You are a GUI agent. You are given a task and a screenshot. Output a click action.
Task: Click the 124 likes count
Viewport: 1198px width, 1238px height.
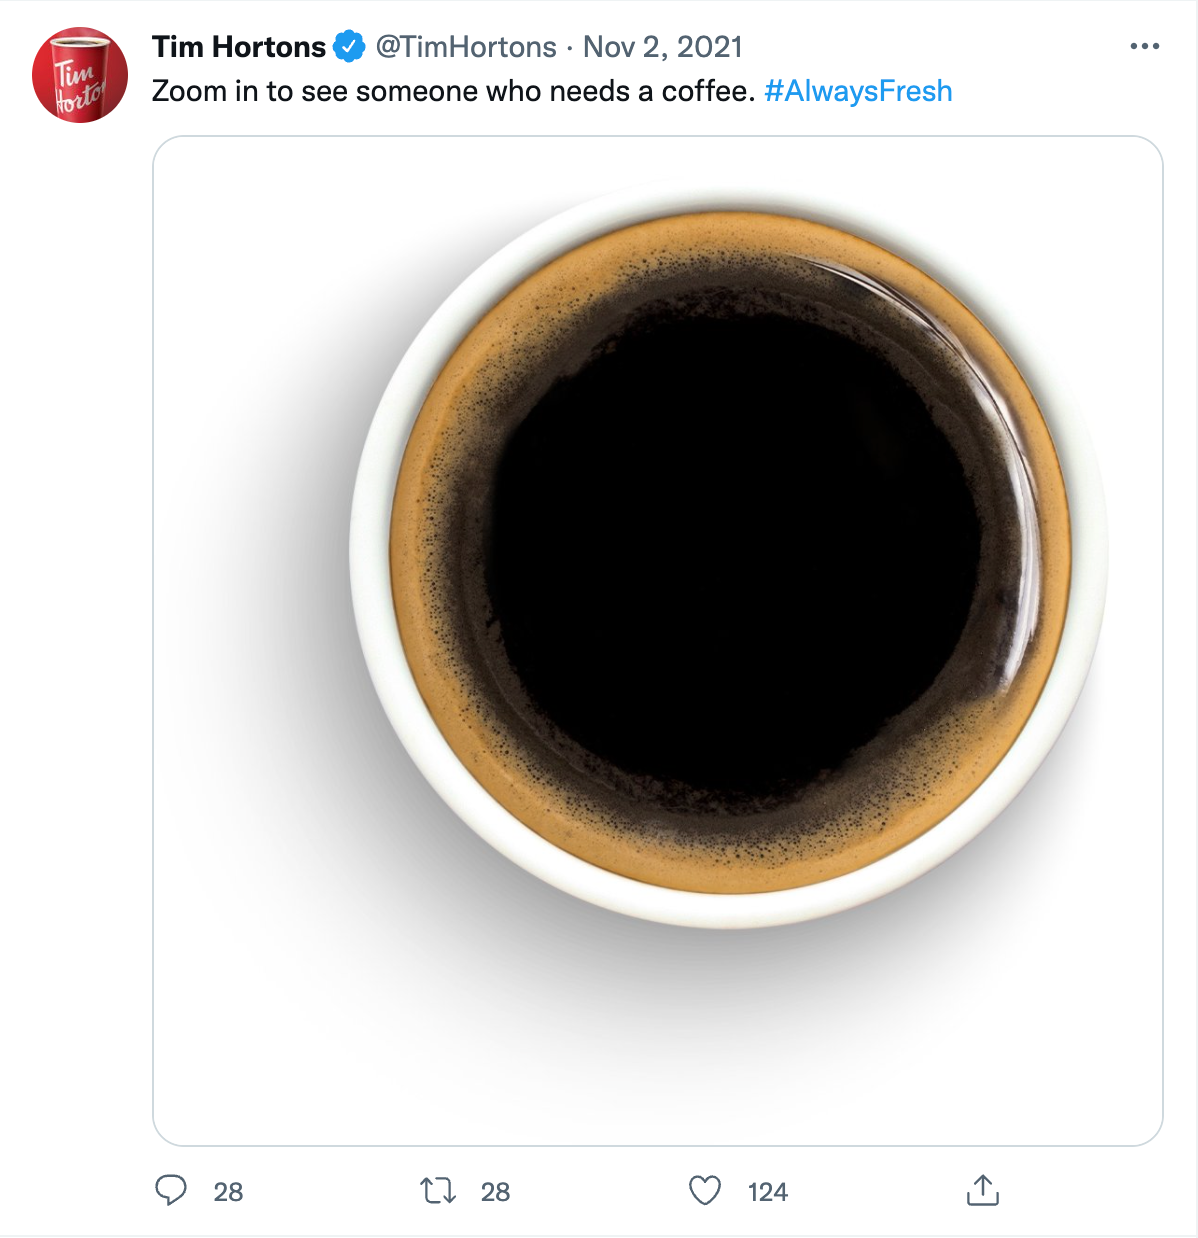[768, 1191]
